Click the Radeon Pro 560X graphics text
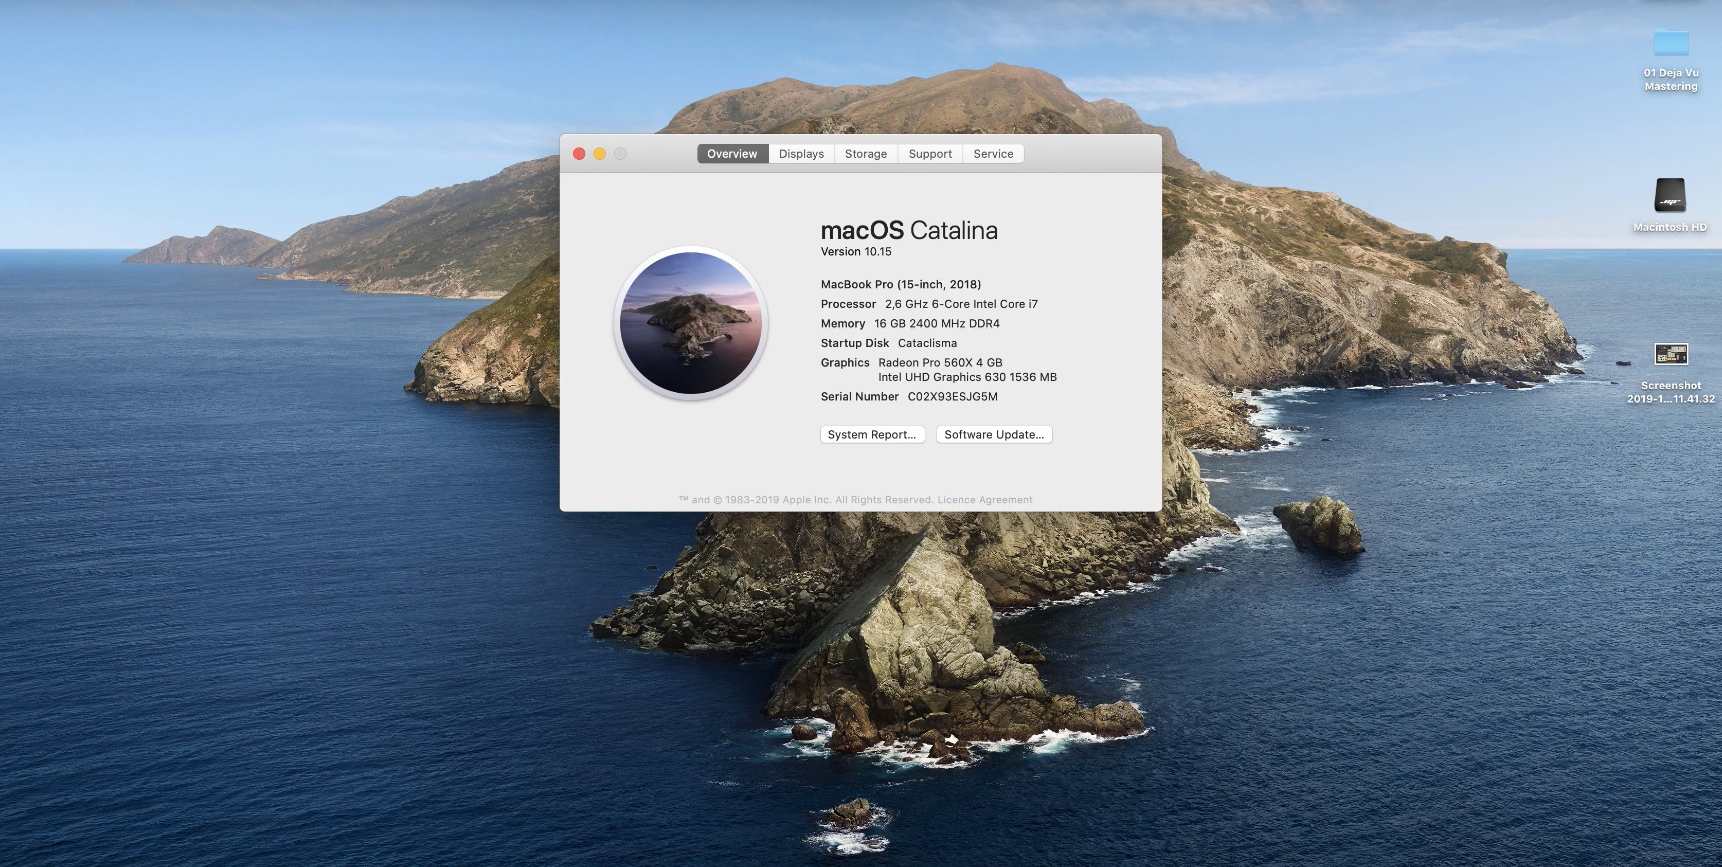 [x=940, y=363]
